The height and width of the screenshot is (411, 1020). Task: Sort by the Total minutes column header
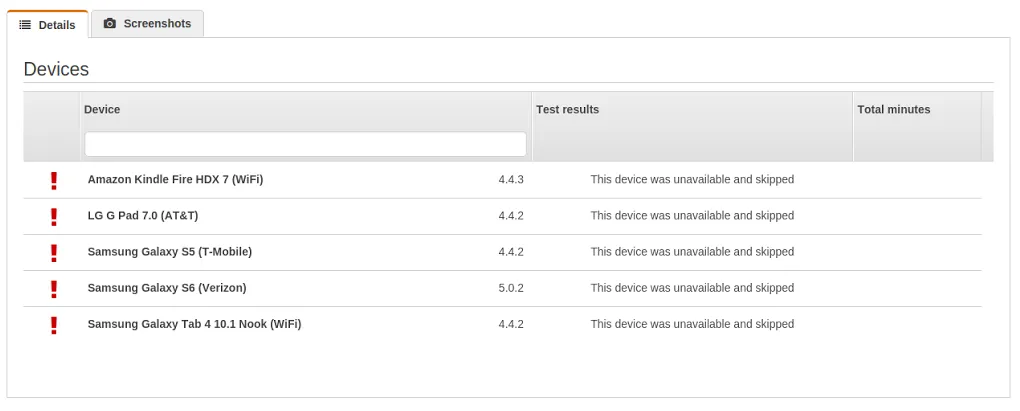[x=893, y=109]
